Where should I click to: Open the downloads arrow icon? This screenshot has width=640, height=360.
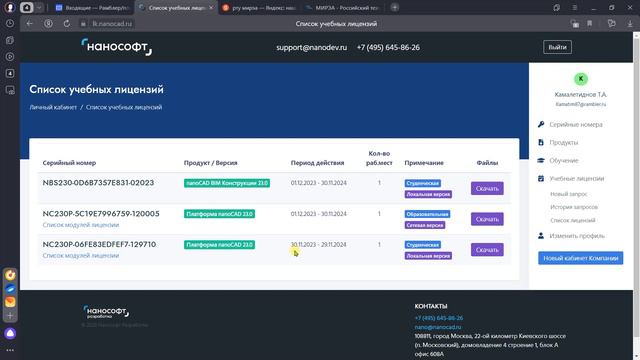click(630, 24)
